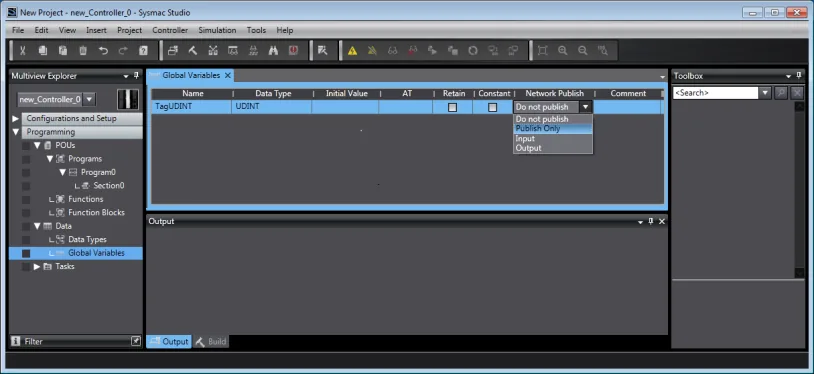The height and width of the screenshot is (374, 814).
Task: Click the square box beside Data Types
Action: tap(25, 240)
